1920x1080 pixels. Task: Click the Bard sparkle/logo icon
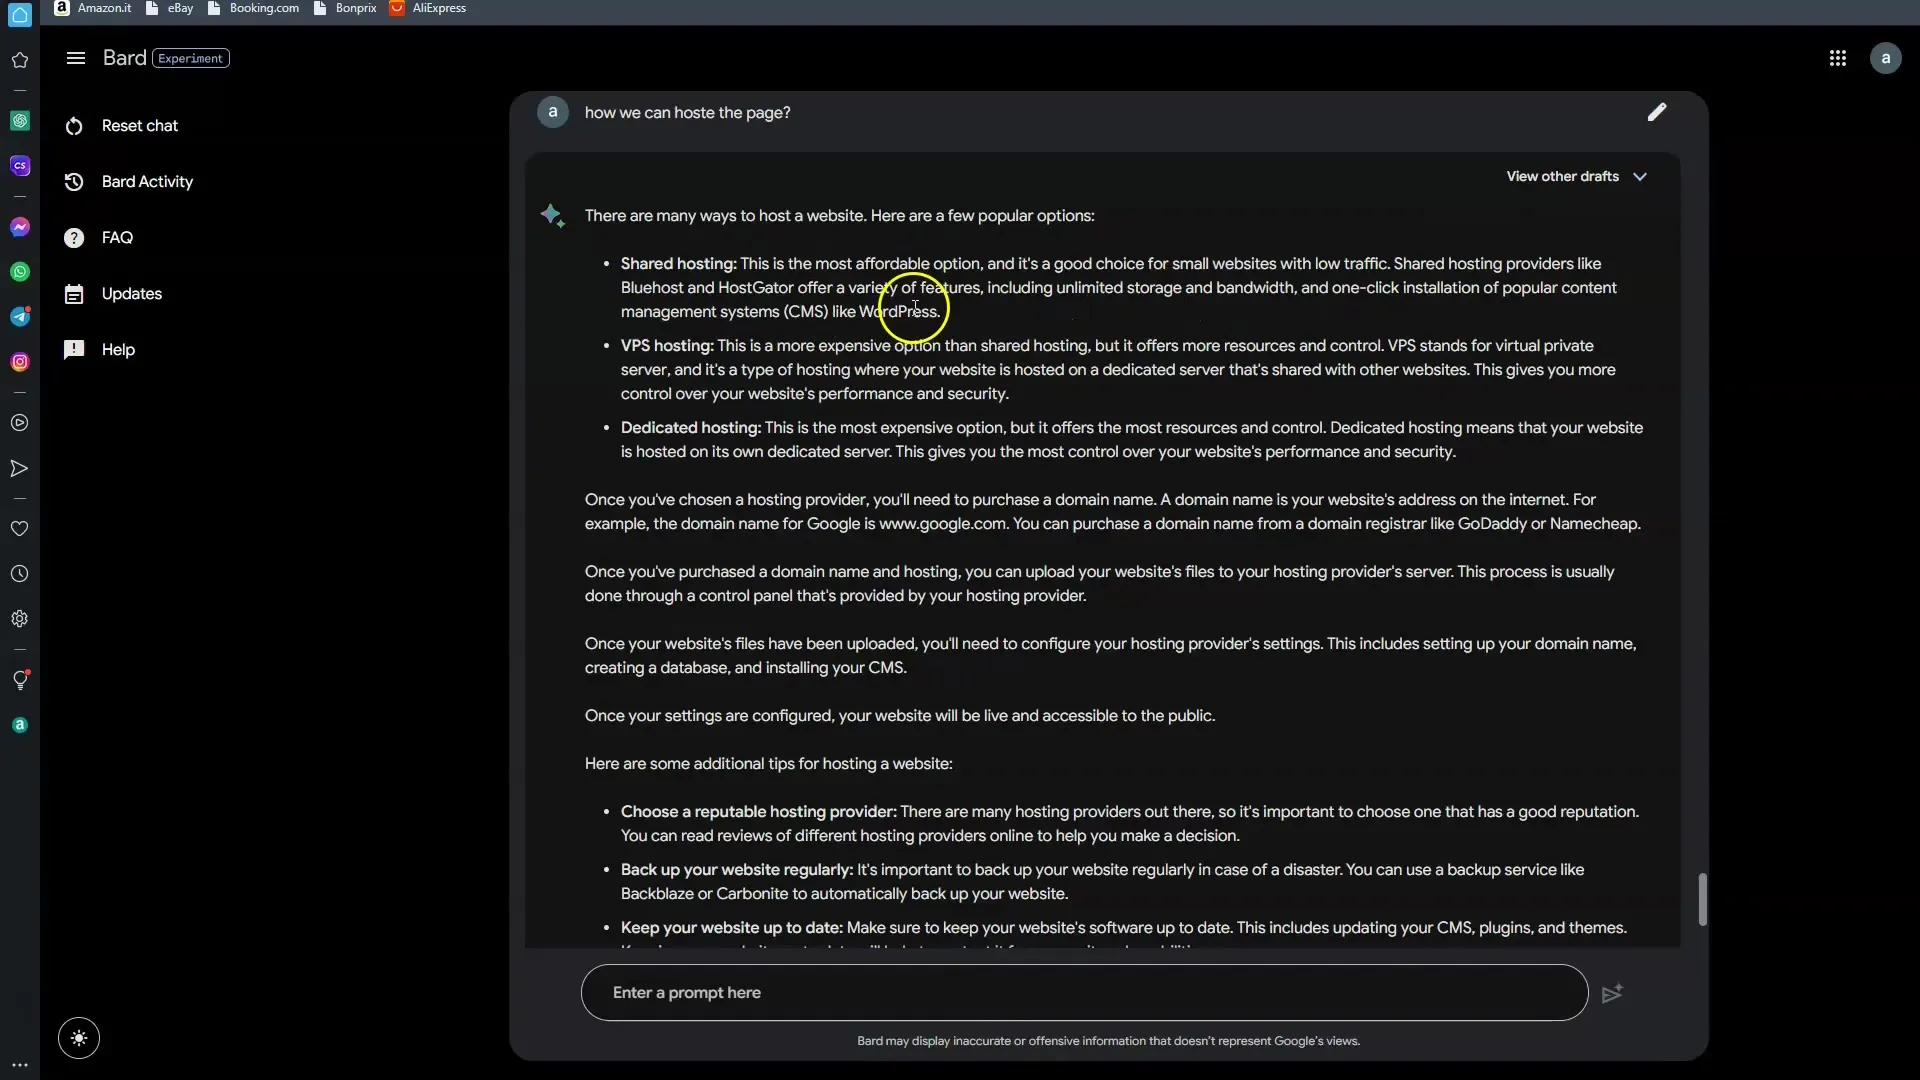click(551, 216)
